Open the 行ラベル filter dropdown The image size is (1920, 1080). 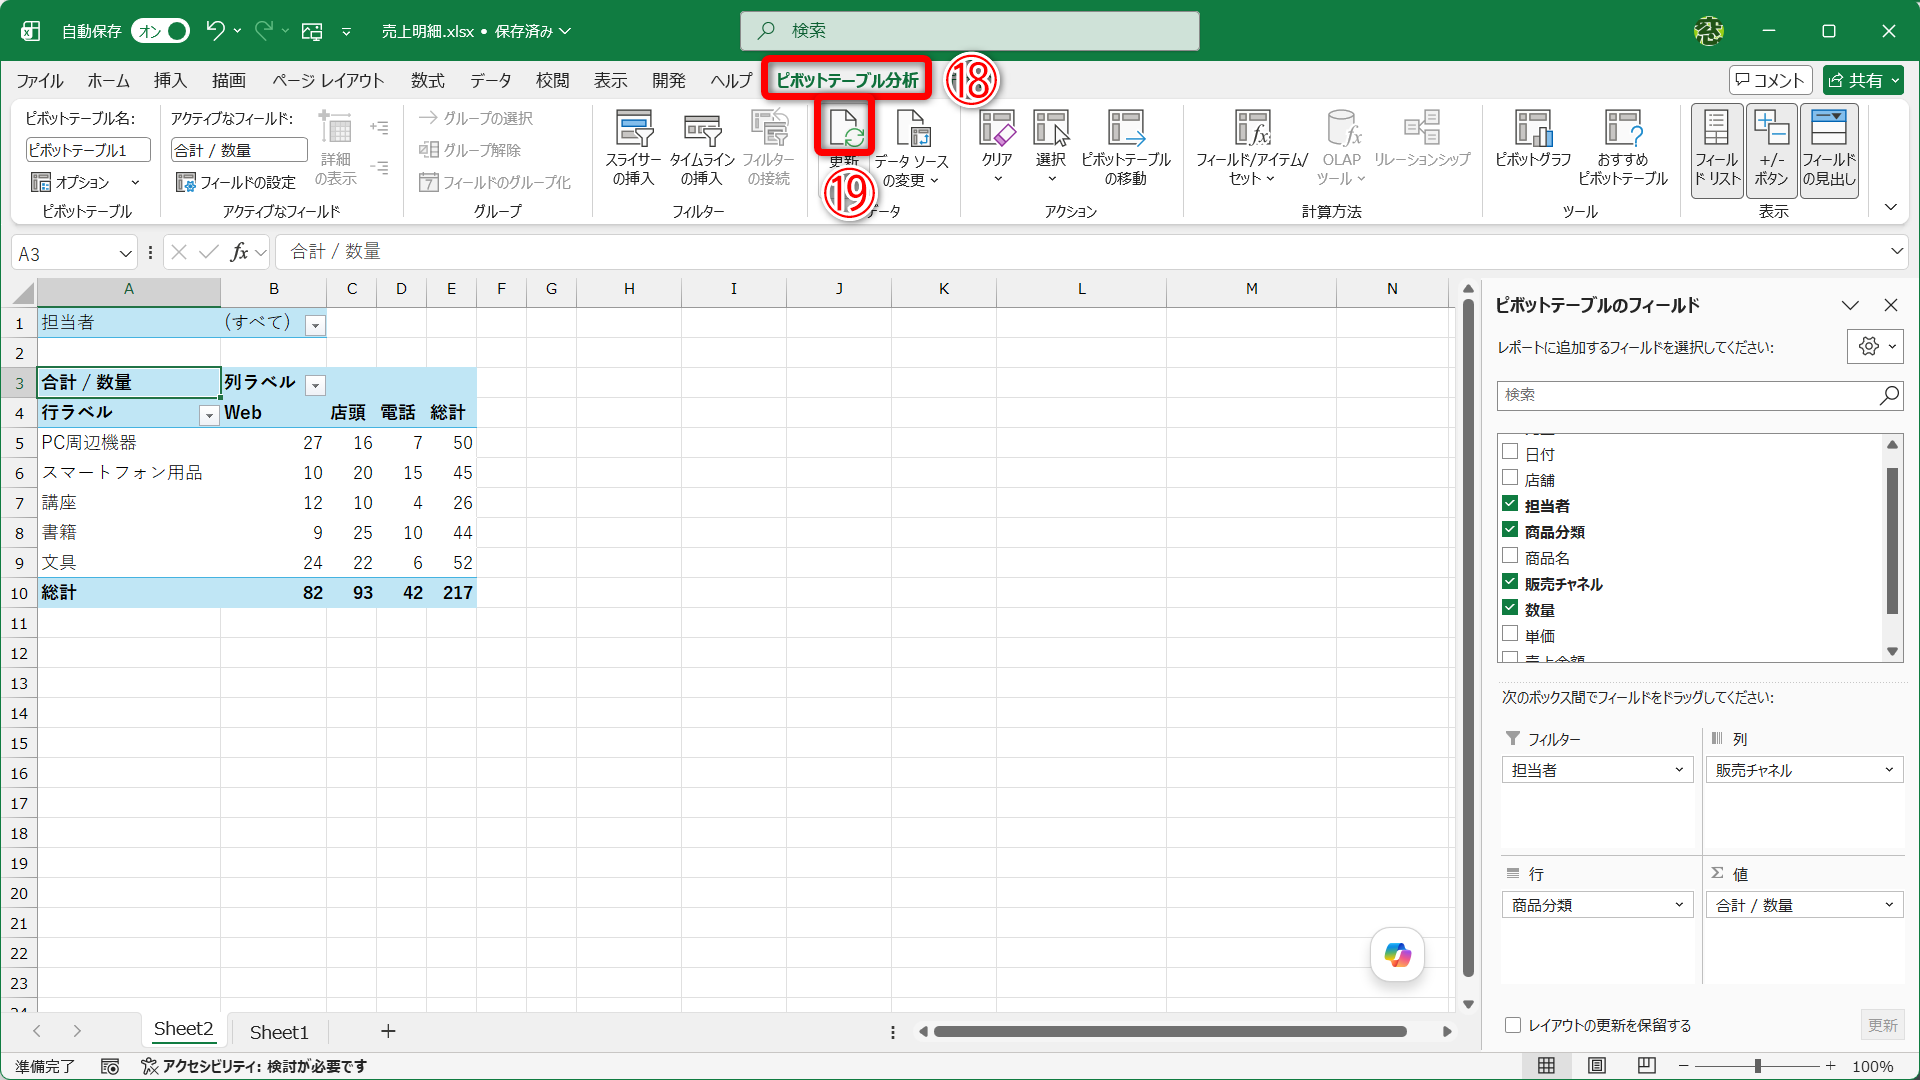[x=209, y=415]
